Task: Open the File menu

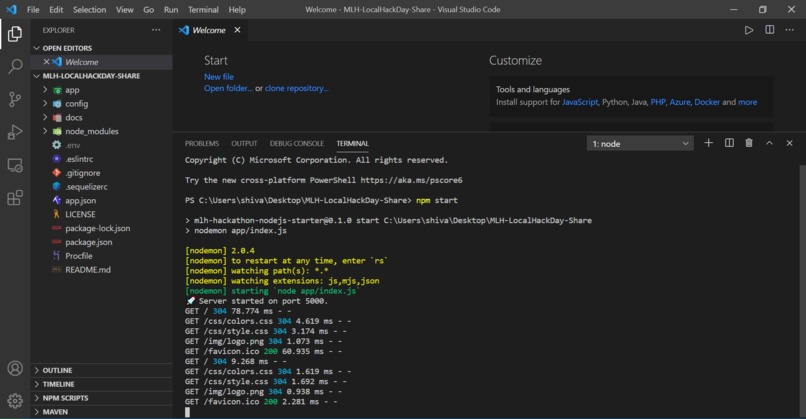Action: tap(33, 9)
